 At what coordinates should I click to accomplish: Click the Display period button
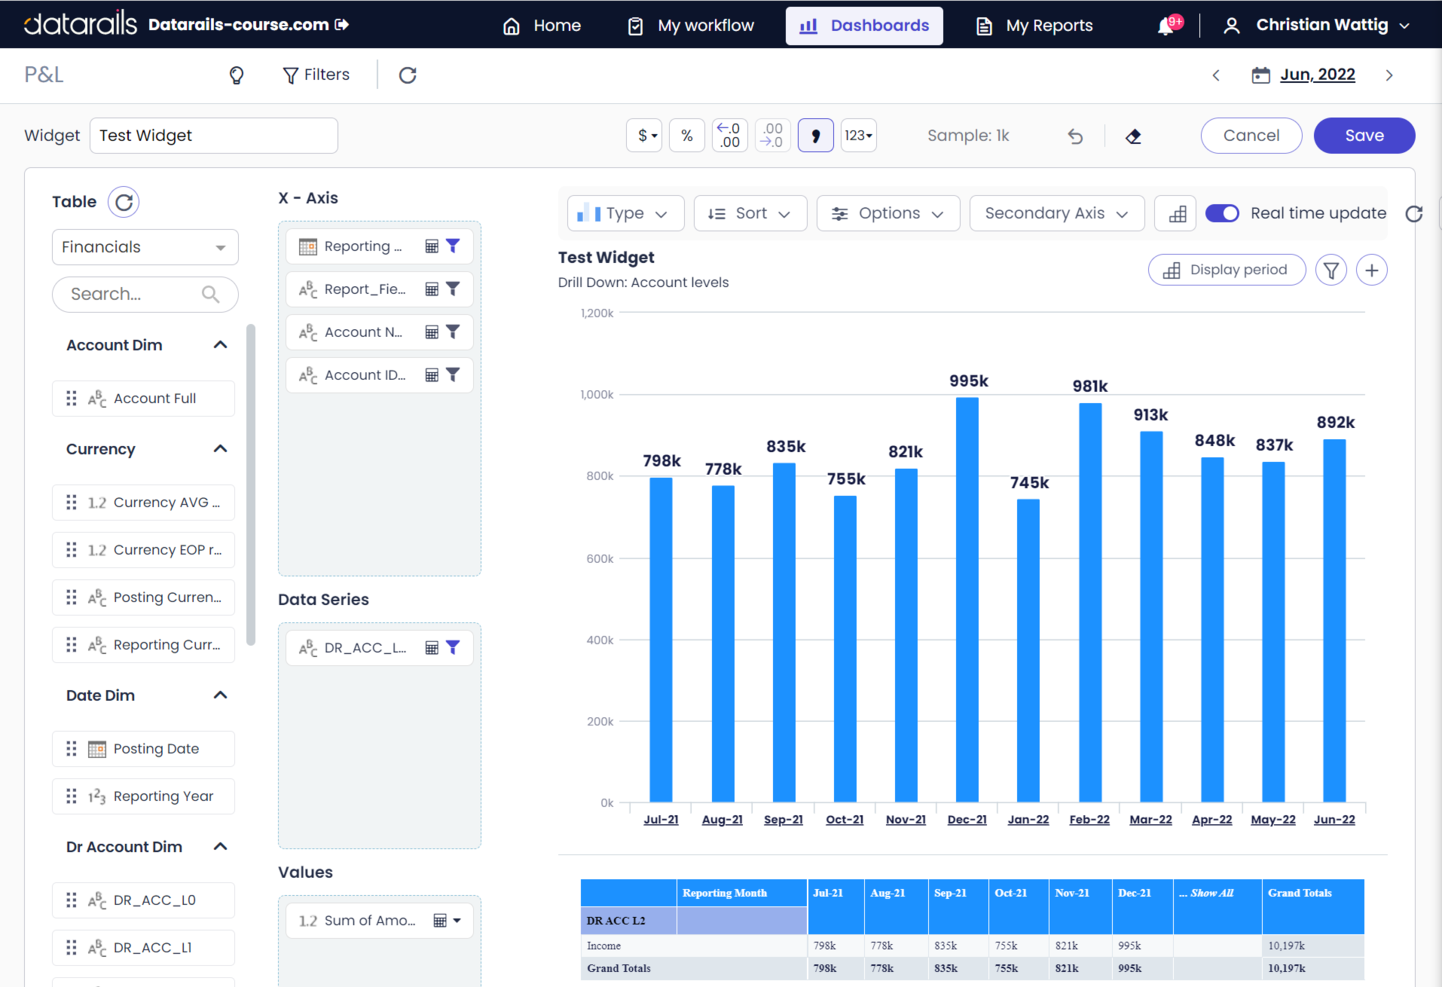(1227, 269)
